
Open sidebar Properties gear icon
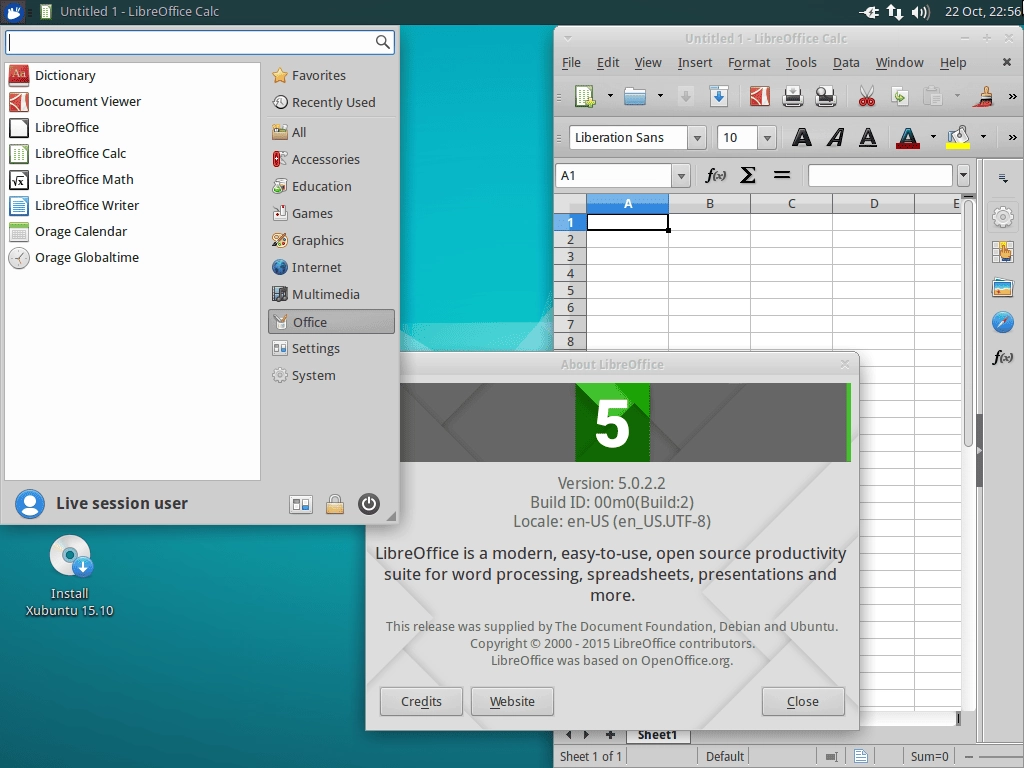point(1003,217)
